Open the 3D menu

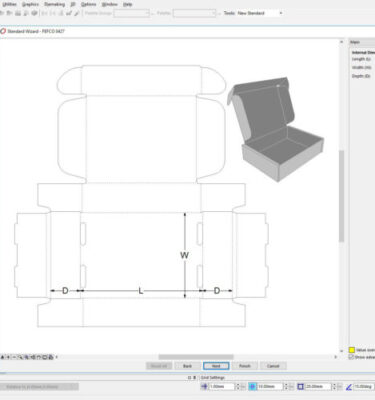[x=73, y=4]
